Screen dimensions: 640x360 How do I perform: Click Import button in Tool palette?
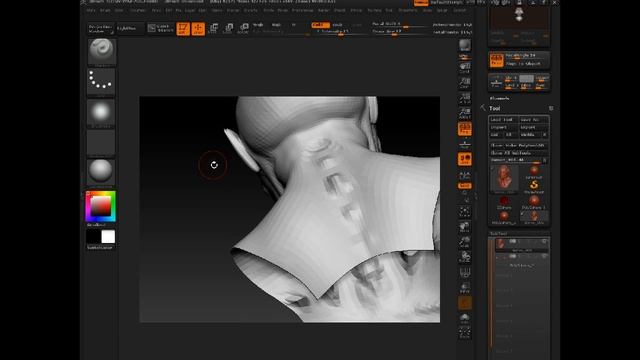point(504,127)
